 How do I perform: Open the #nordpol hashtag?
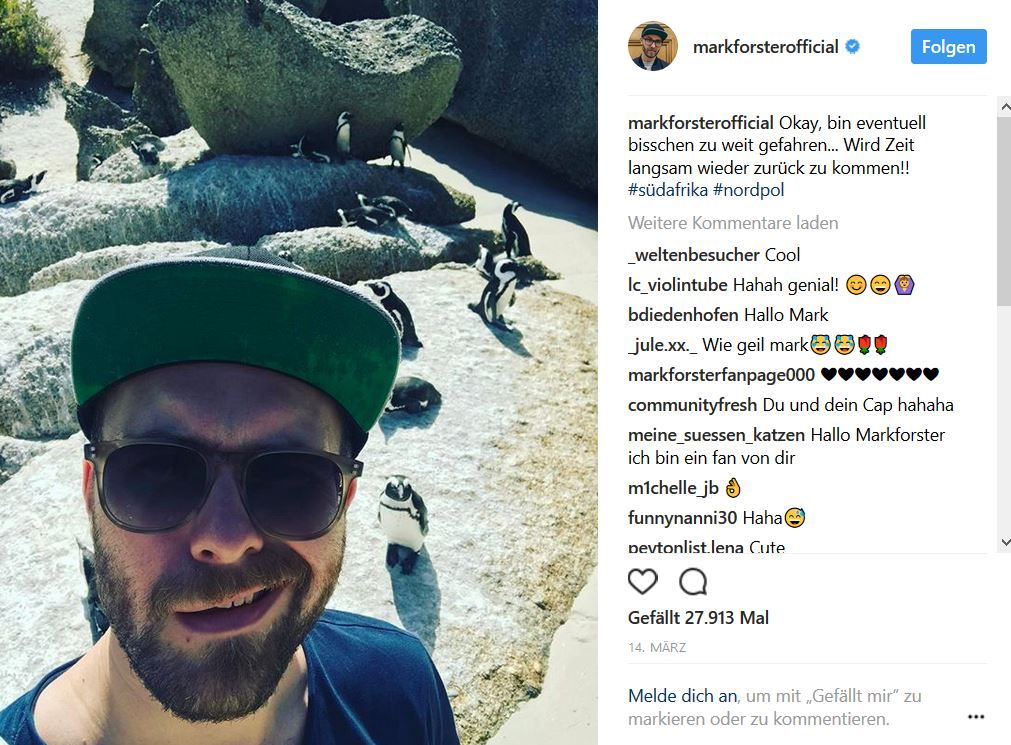749,190
